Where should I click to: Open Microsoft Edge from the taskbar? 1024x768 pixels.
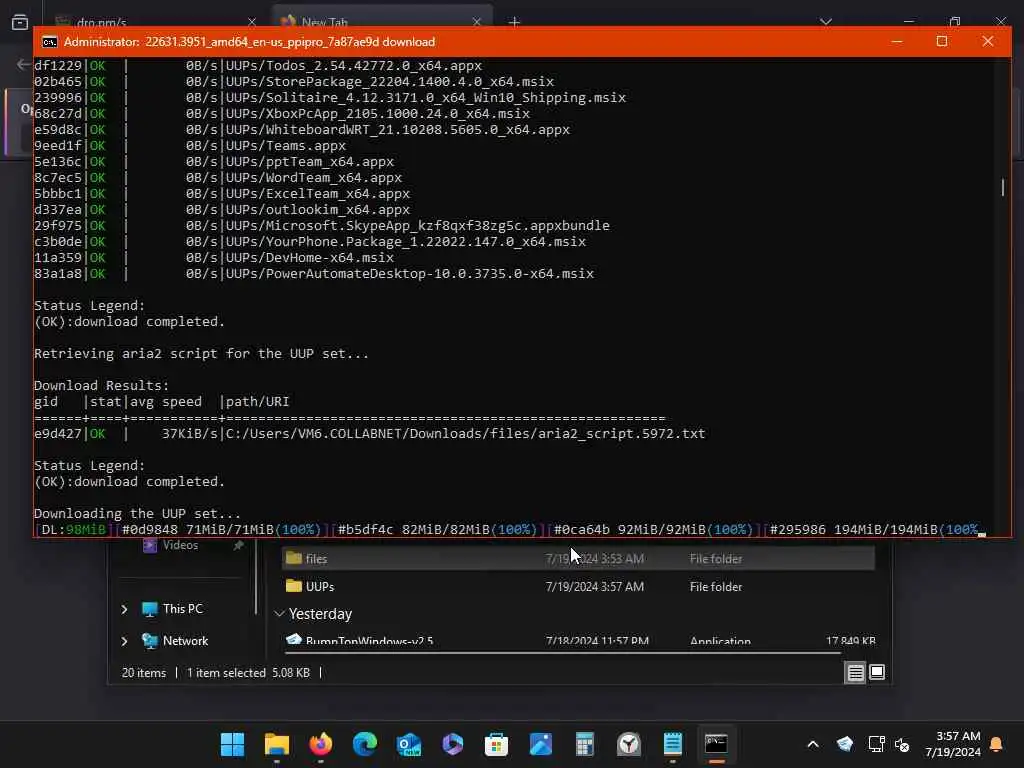click(x=365, y=744)
